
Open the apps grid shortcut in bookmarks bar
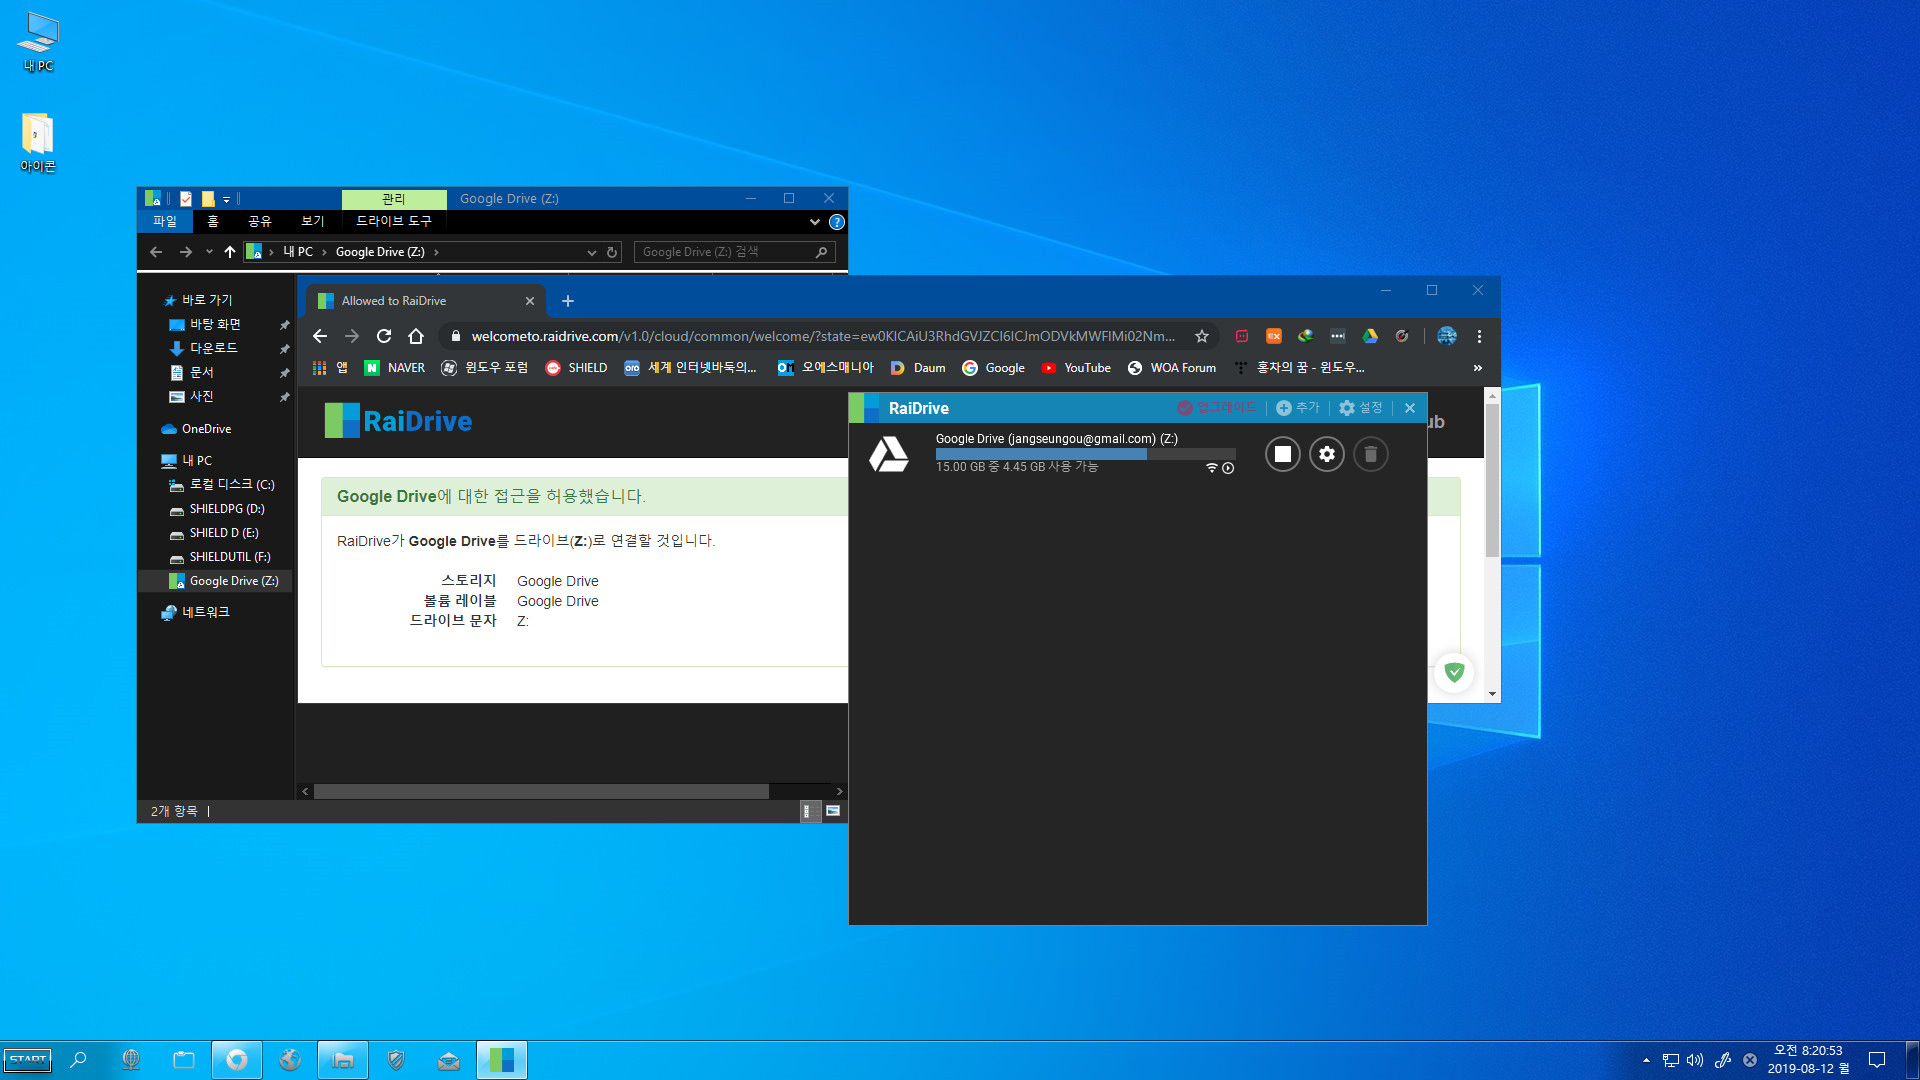pos(330,368)
